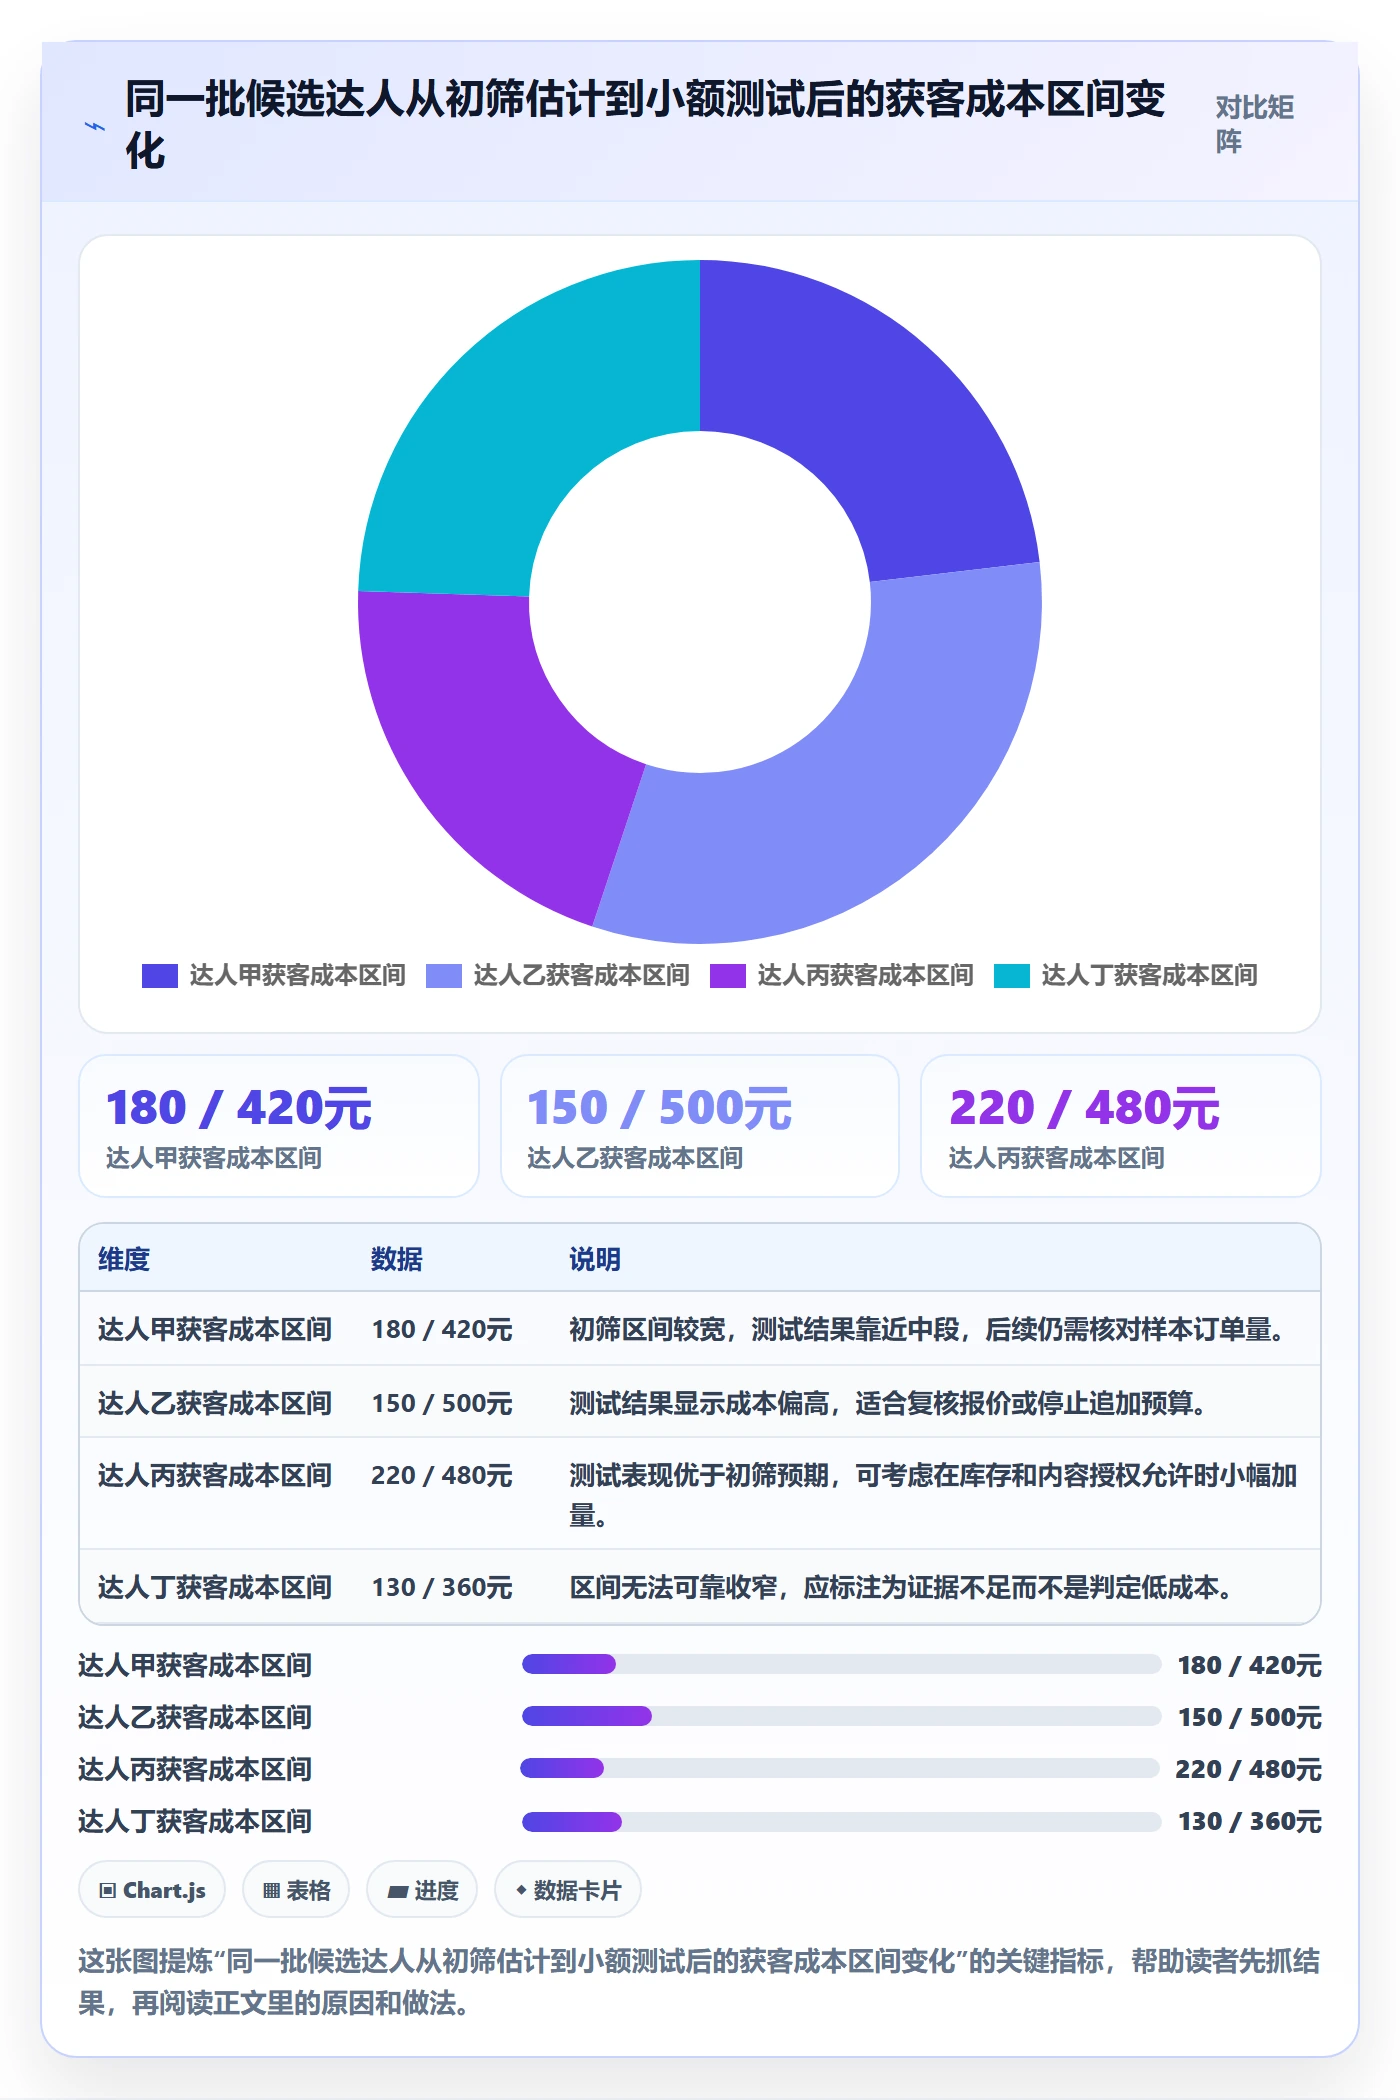Click progress value label 130 / 360元
Image resolution: width=1400 pixels, height=2100 pixels.
[x=1250, y=1821]
